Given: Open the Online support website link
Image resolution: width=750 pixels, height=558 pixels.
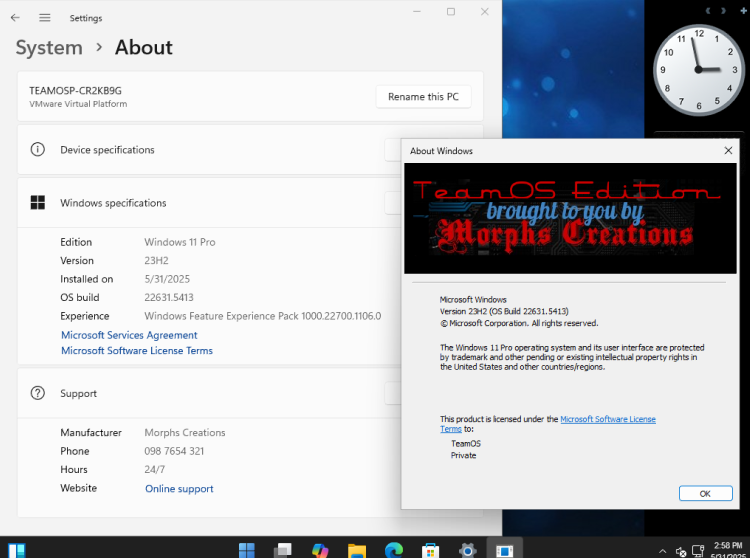Looking at the screenshot, I should pos(179,489).
